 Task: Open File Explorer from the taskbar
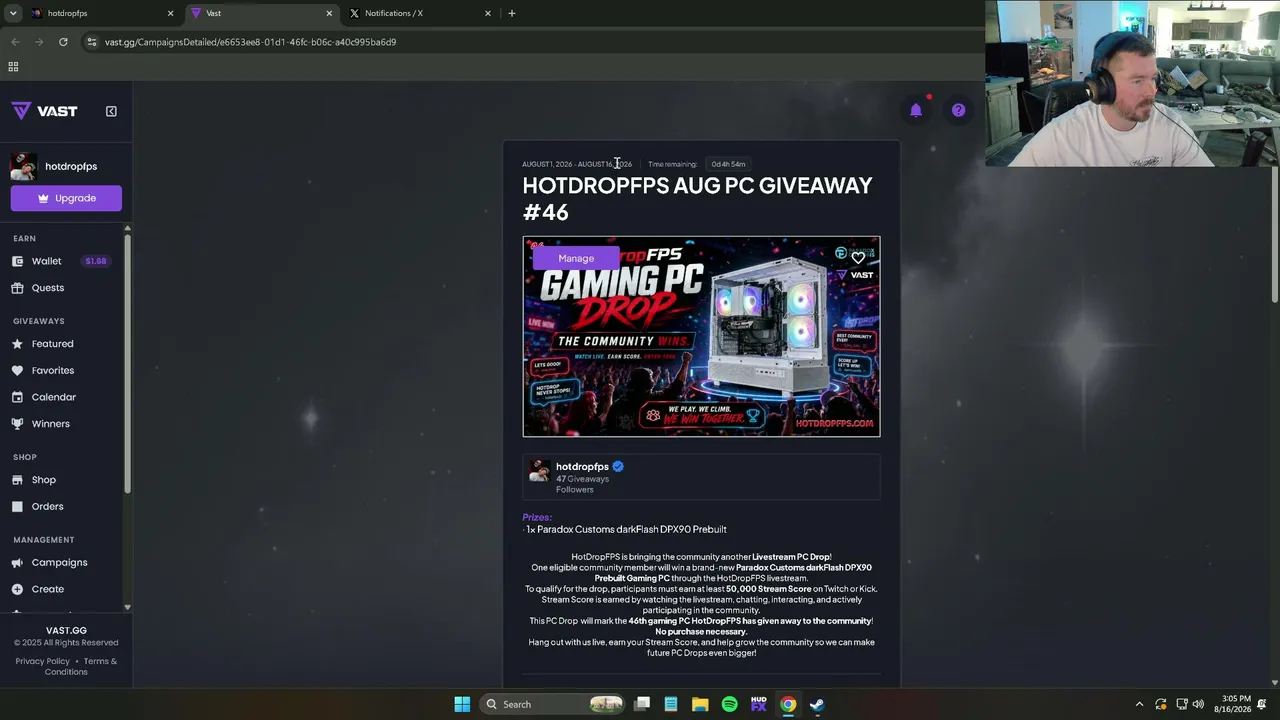[700, 704]
